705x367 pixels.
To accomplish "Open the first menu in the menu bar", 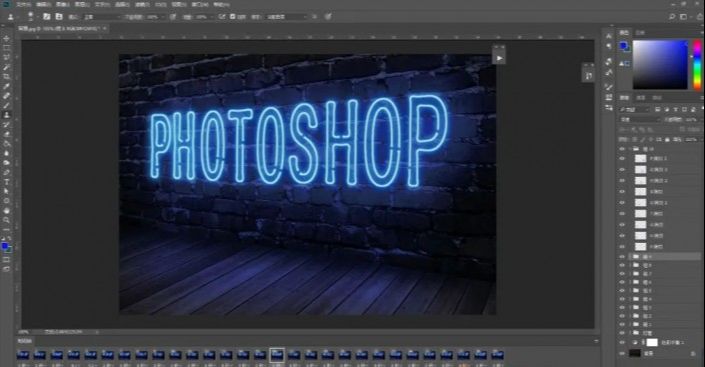I will pyautogui.click(x=23, y=4).
